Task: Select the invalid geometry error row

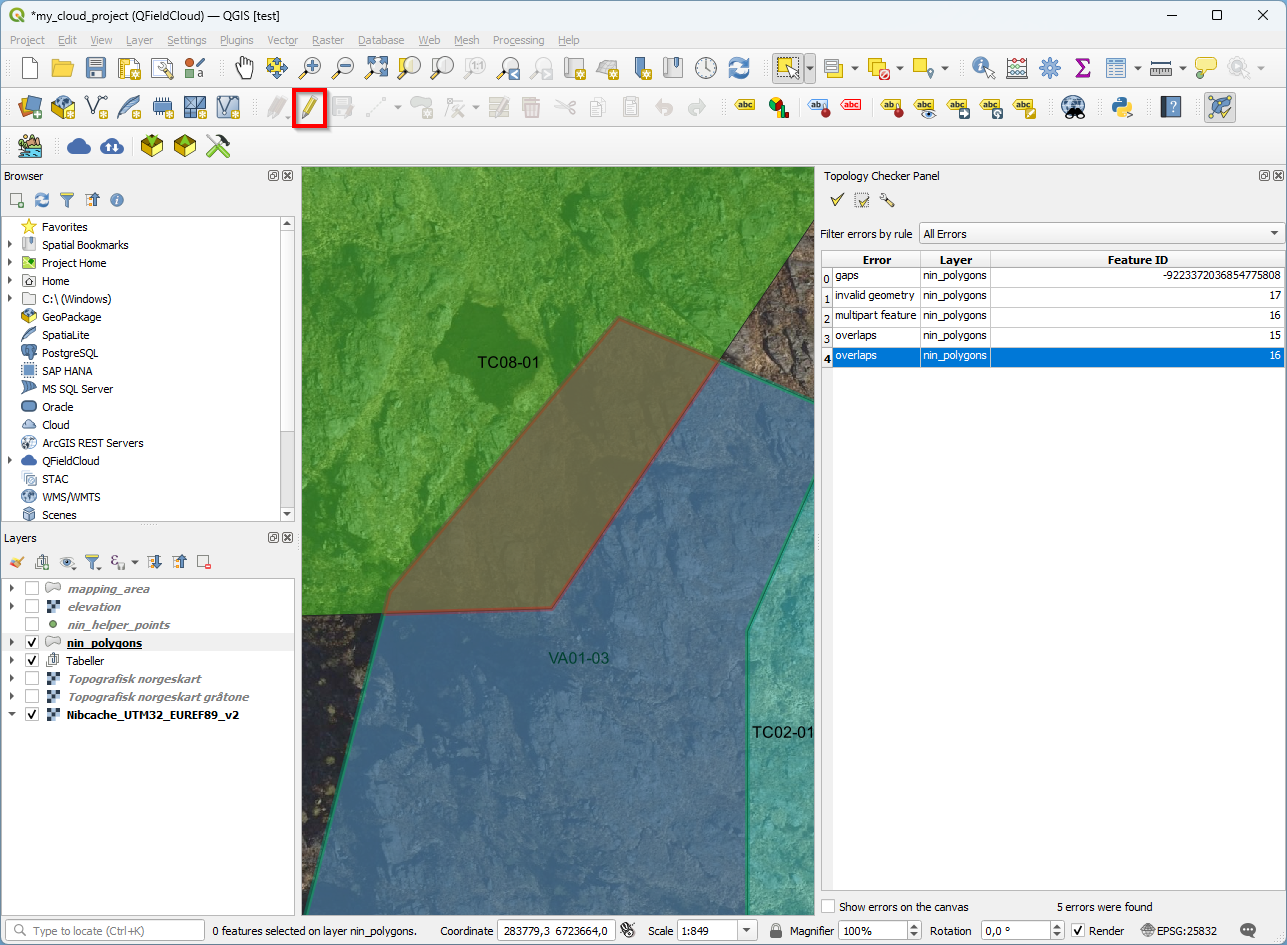Action: click(x=875, y=296)
